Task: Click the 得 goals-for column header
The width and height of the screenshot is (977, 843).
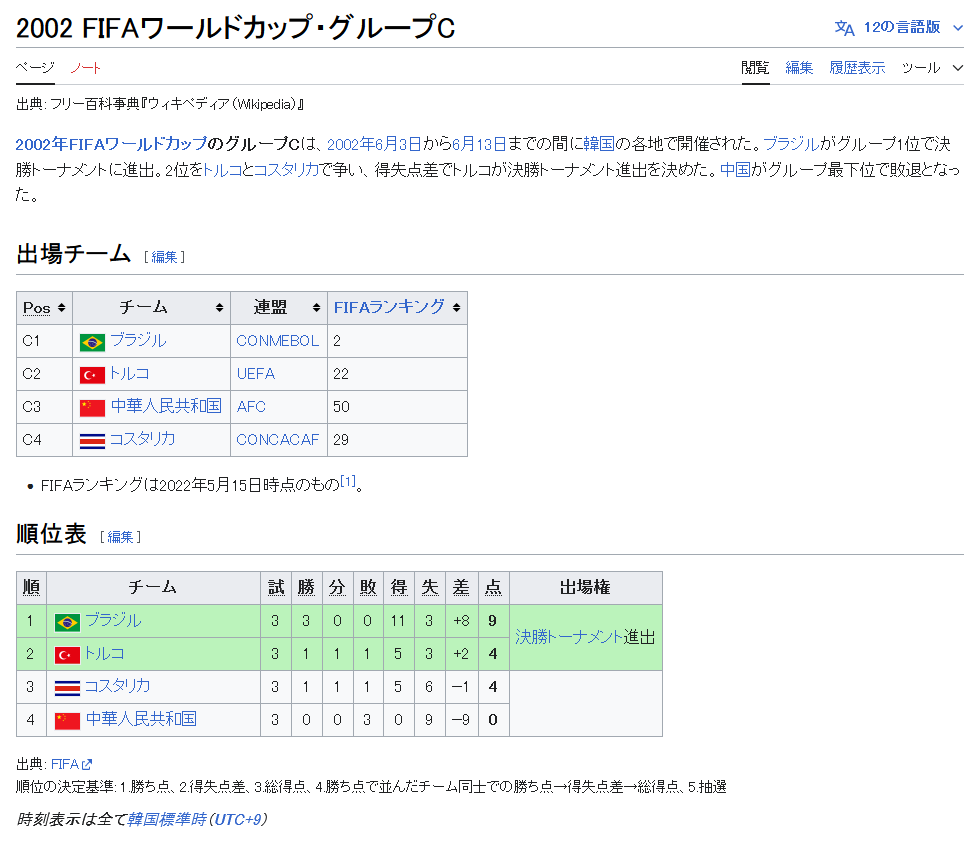Action: tap(399, 588)
